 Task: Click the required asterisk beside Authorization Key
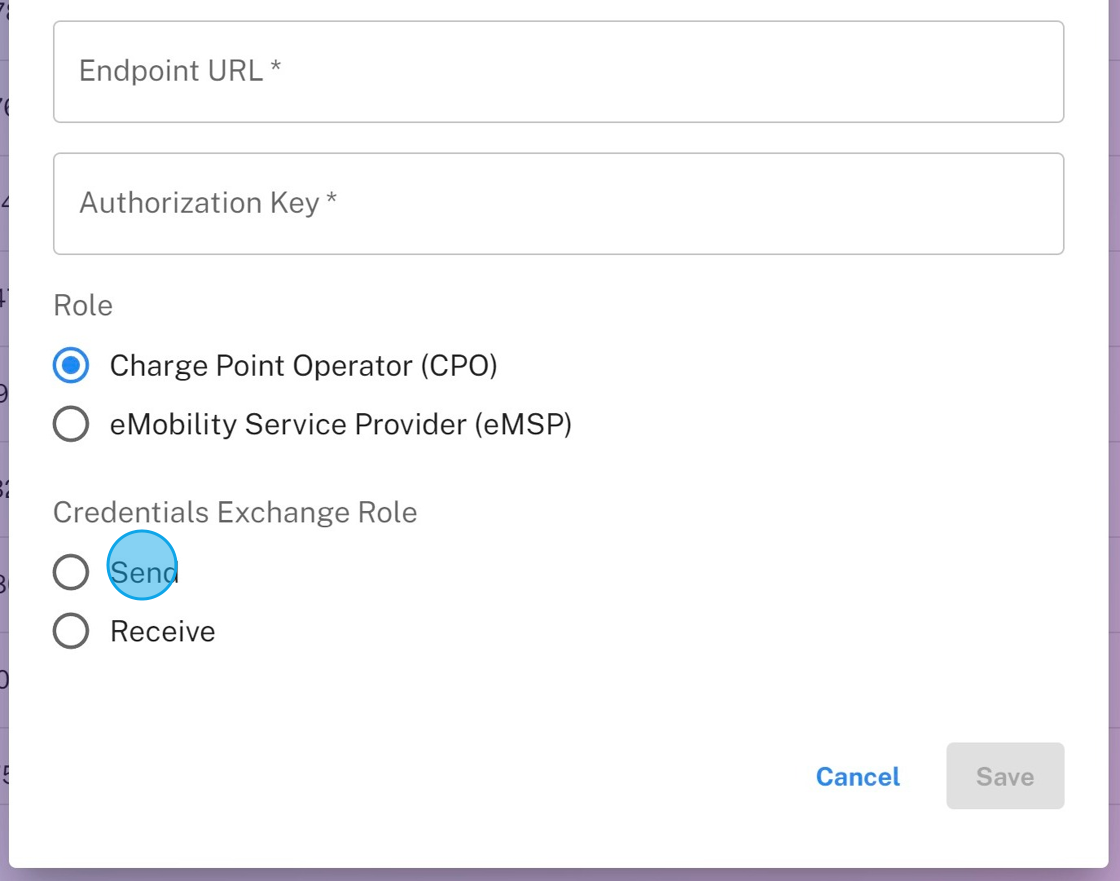tap(332, 200)
